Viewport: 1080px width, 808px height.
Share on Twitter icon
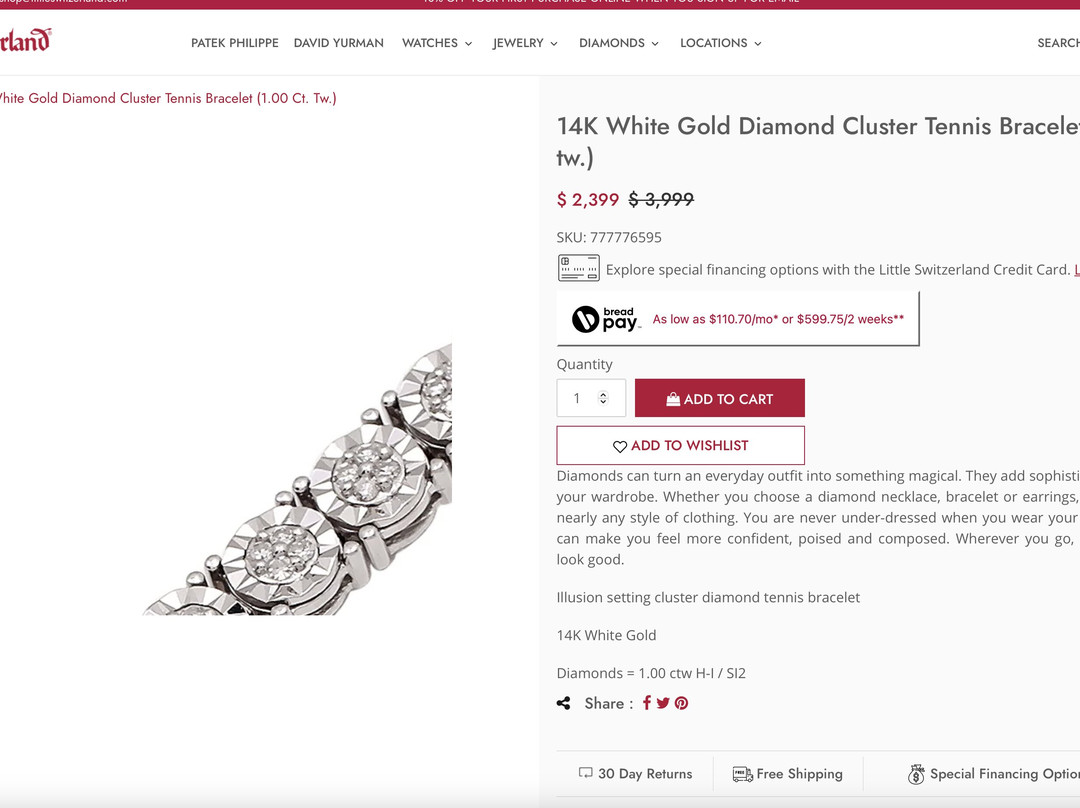(663, 703)
